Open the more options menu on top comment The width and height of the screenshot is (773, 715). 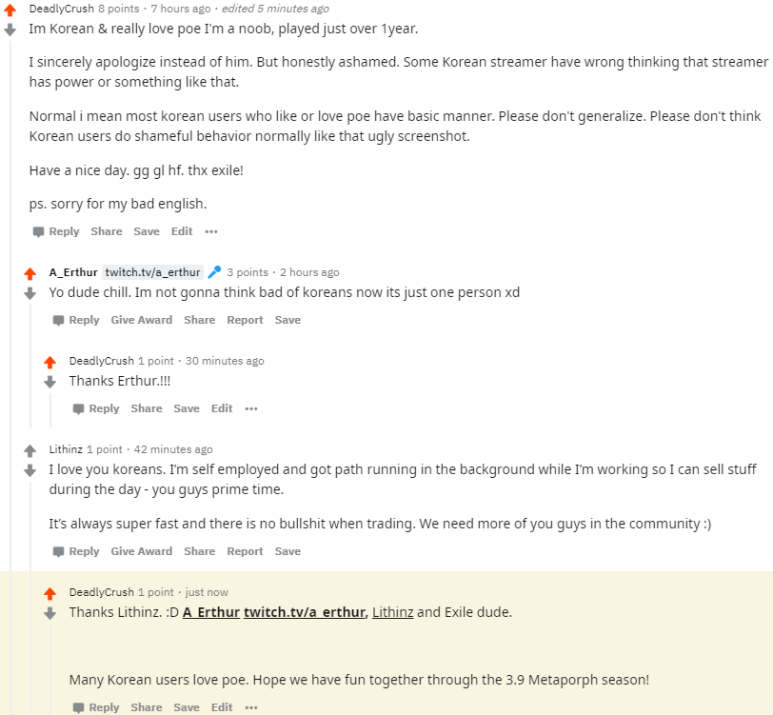(x=211, y=232)
